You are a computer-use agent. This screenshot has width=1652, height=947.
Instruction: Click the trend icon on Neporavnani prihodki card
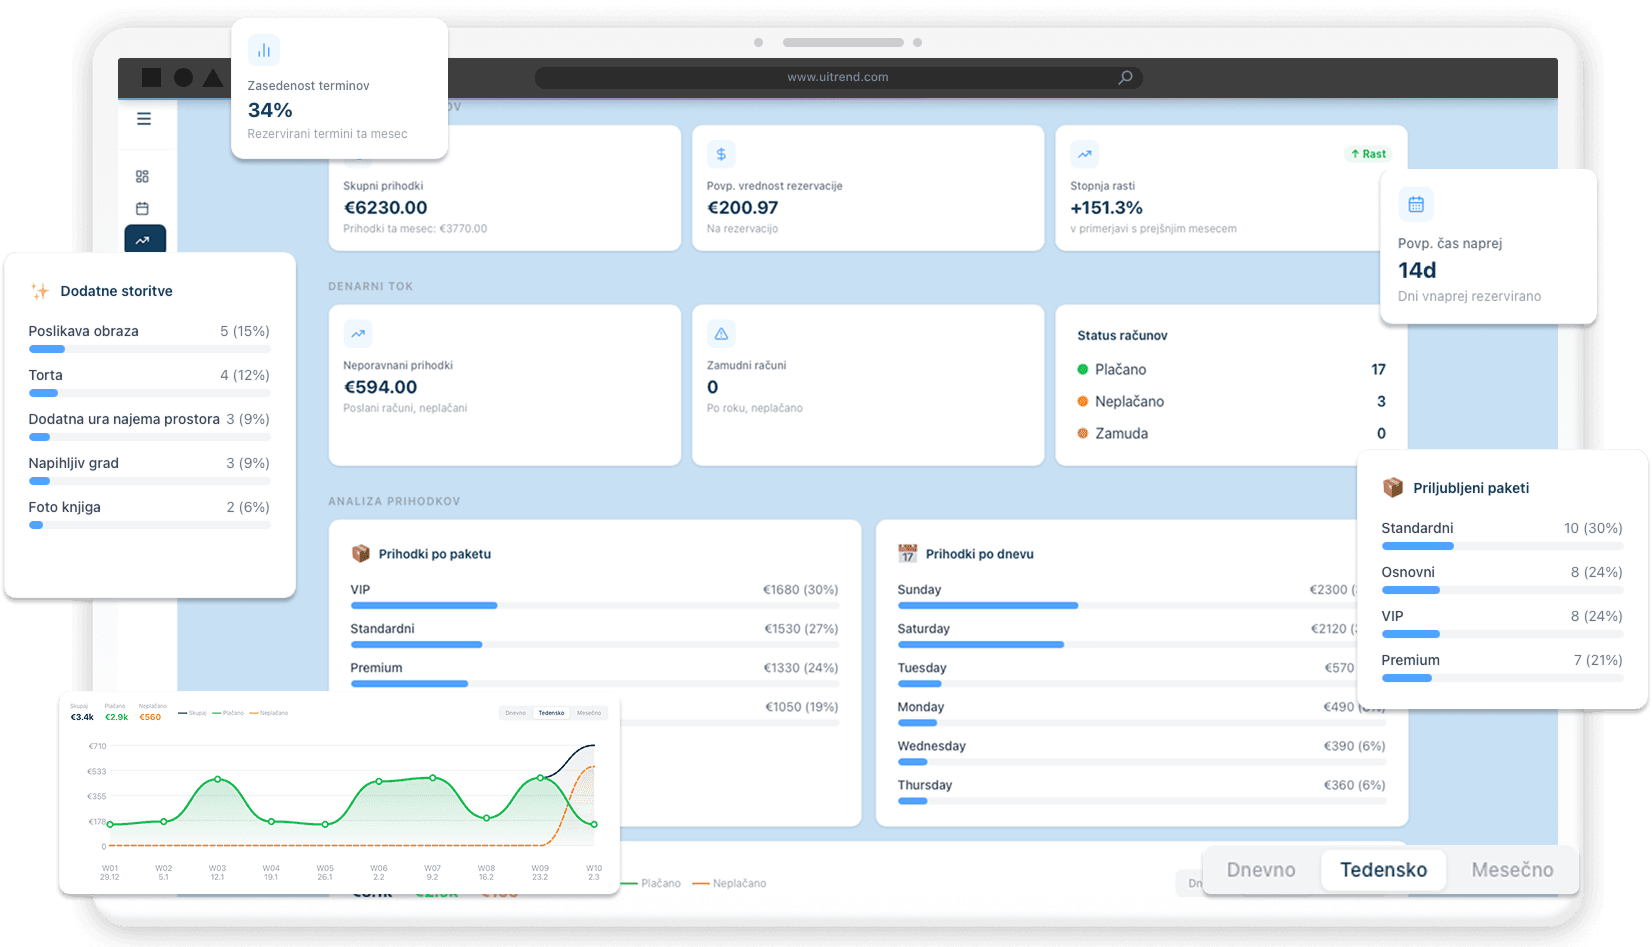358,334
